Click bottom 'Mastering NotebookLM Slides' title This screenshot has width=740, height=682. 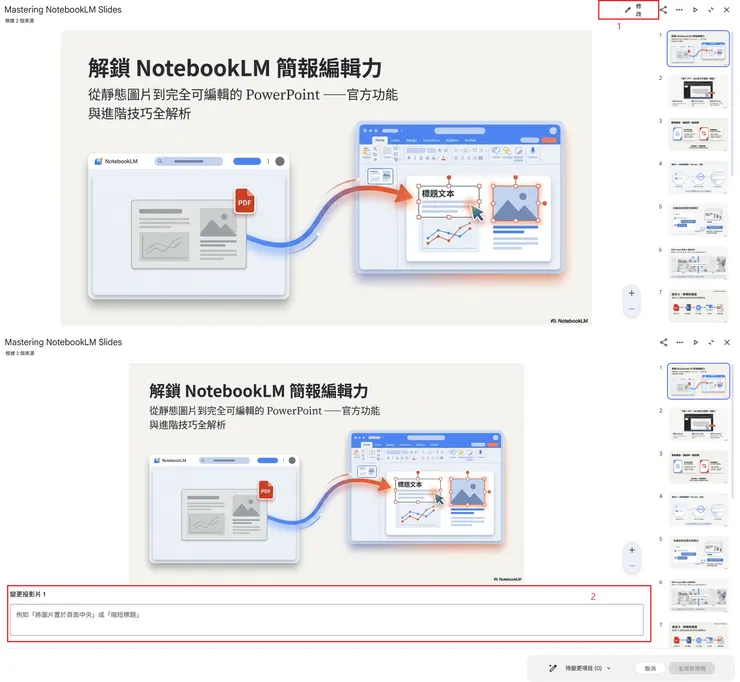click(63, 342)
